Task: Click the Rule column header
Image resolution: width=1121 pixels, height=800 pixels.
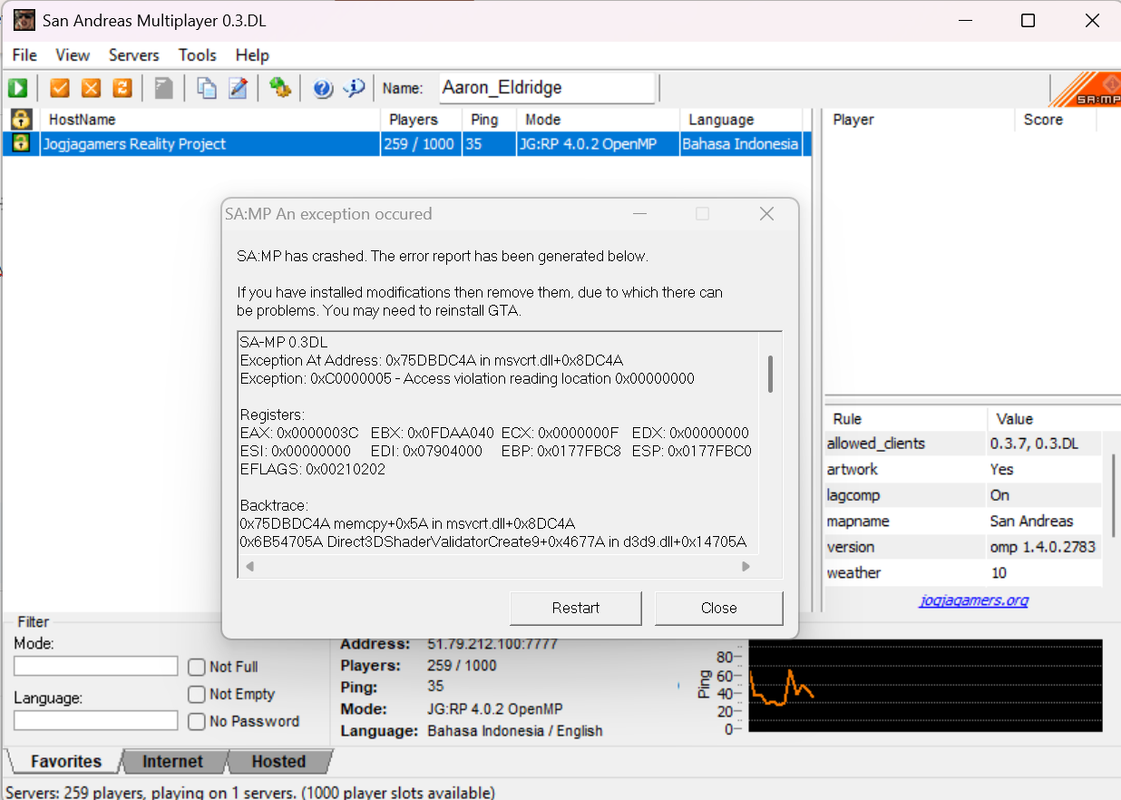Action: pyautogui.click(x=906, y=419)
